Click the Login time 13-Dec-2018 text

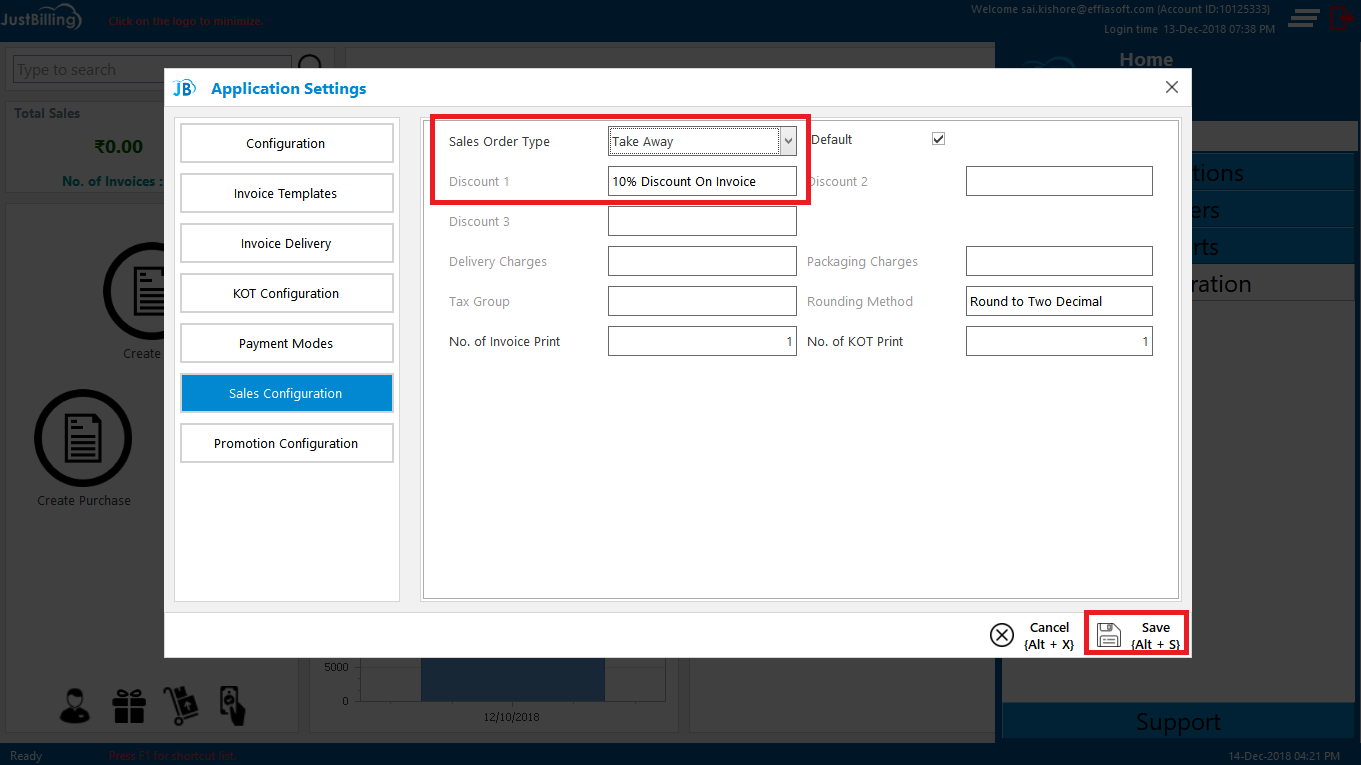coord(1189,29)
